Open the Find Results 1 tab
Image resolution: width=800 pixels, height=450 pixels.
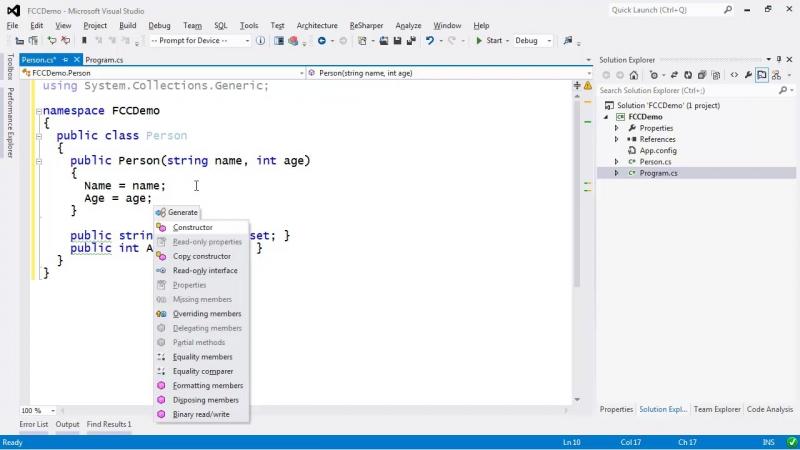click(x=109, y=424)
